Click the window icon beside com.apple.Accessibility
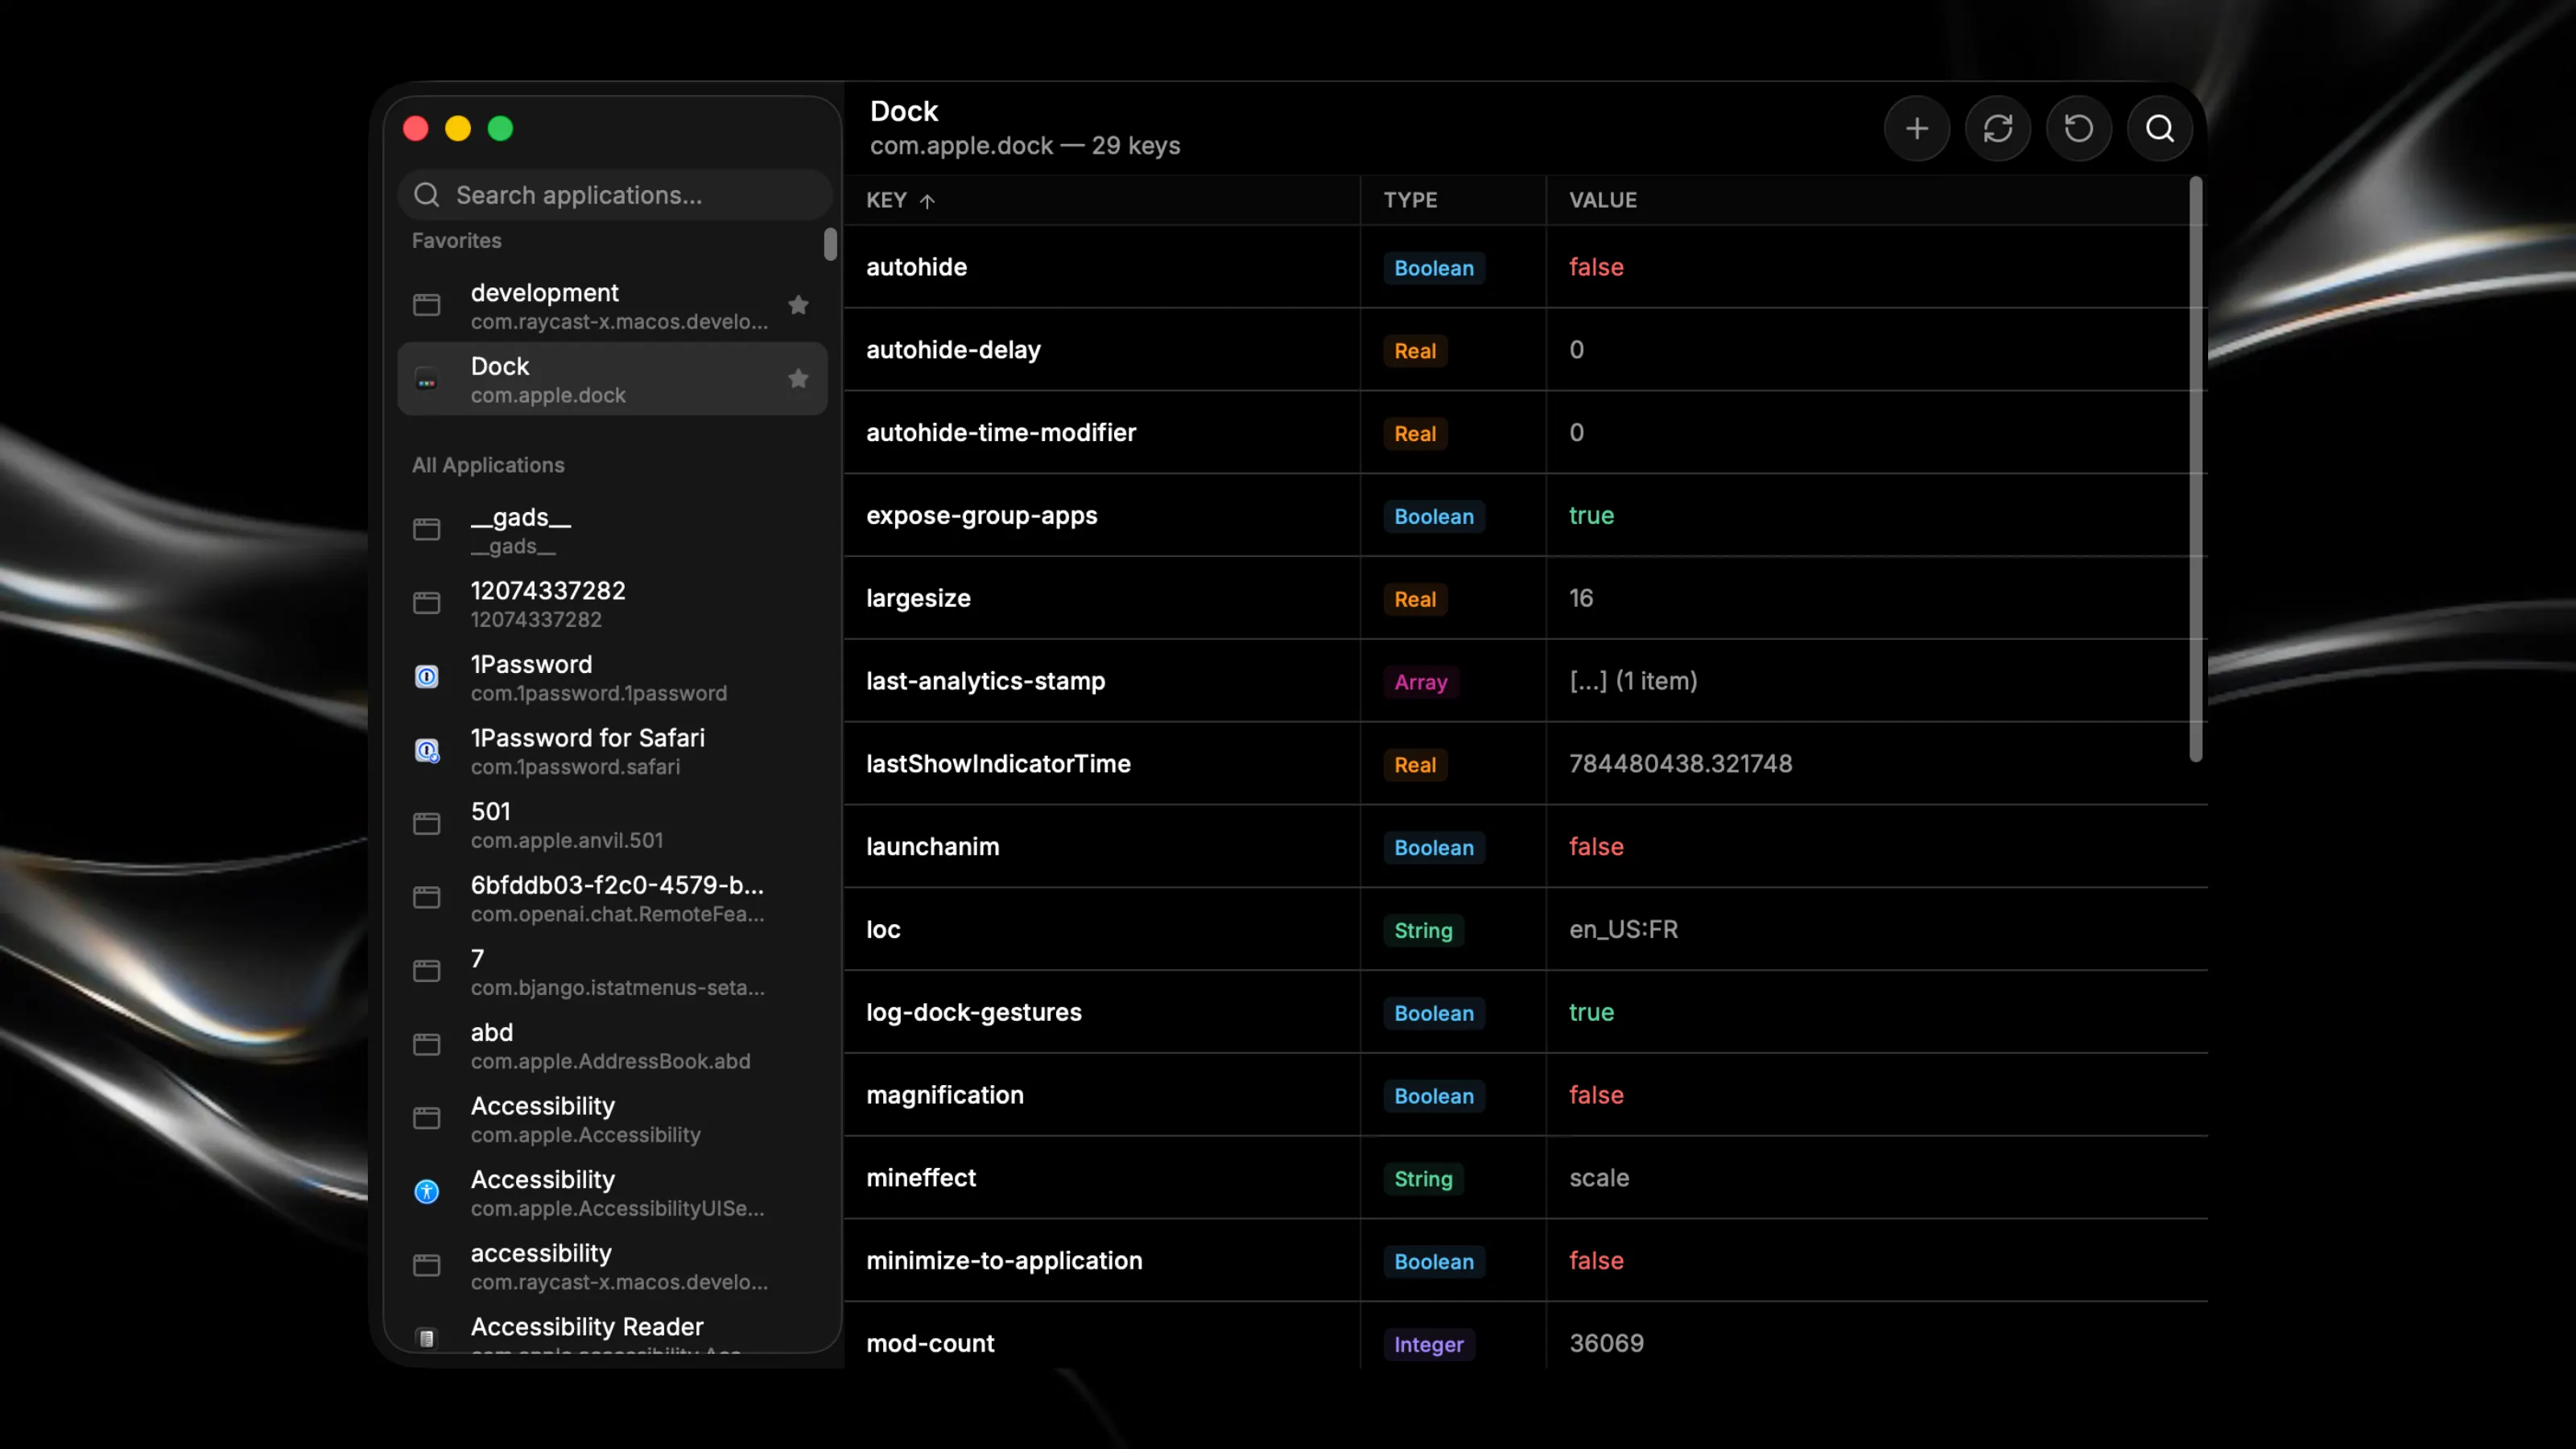The width and height of the screenshot is (2576, 1449). coord(427,1118)
